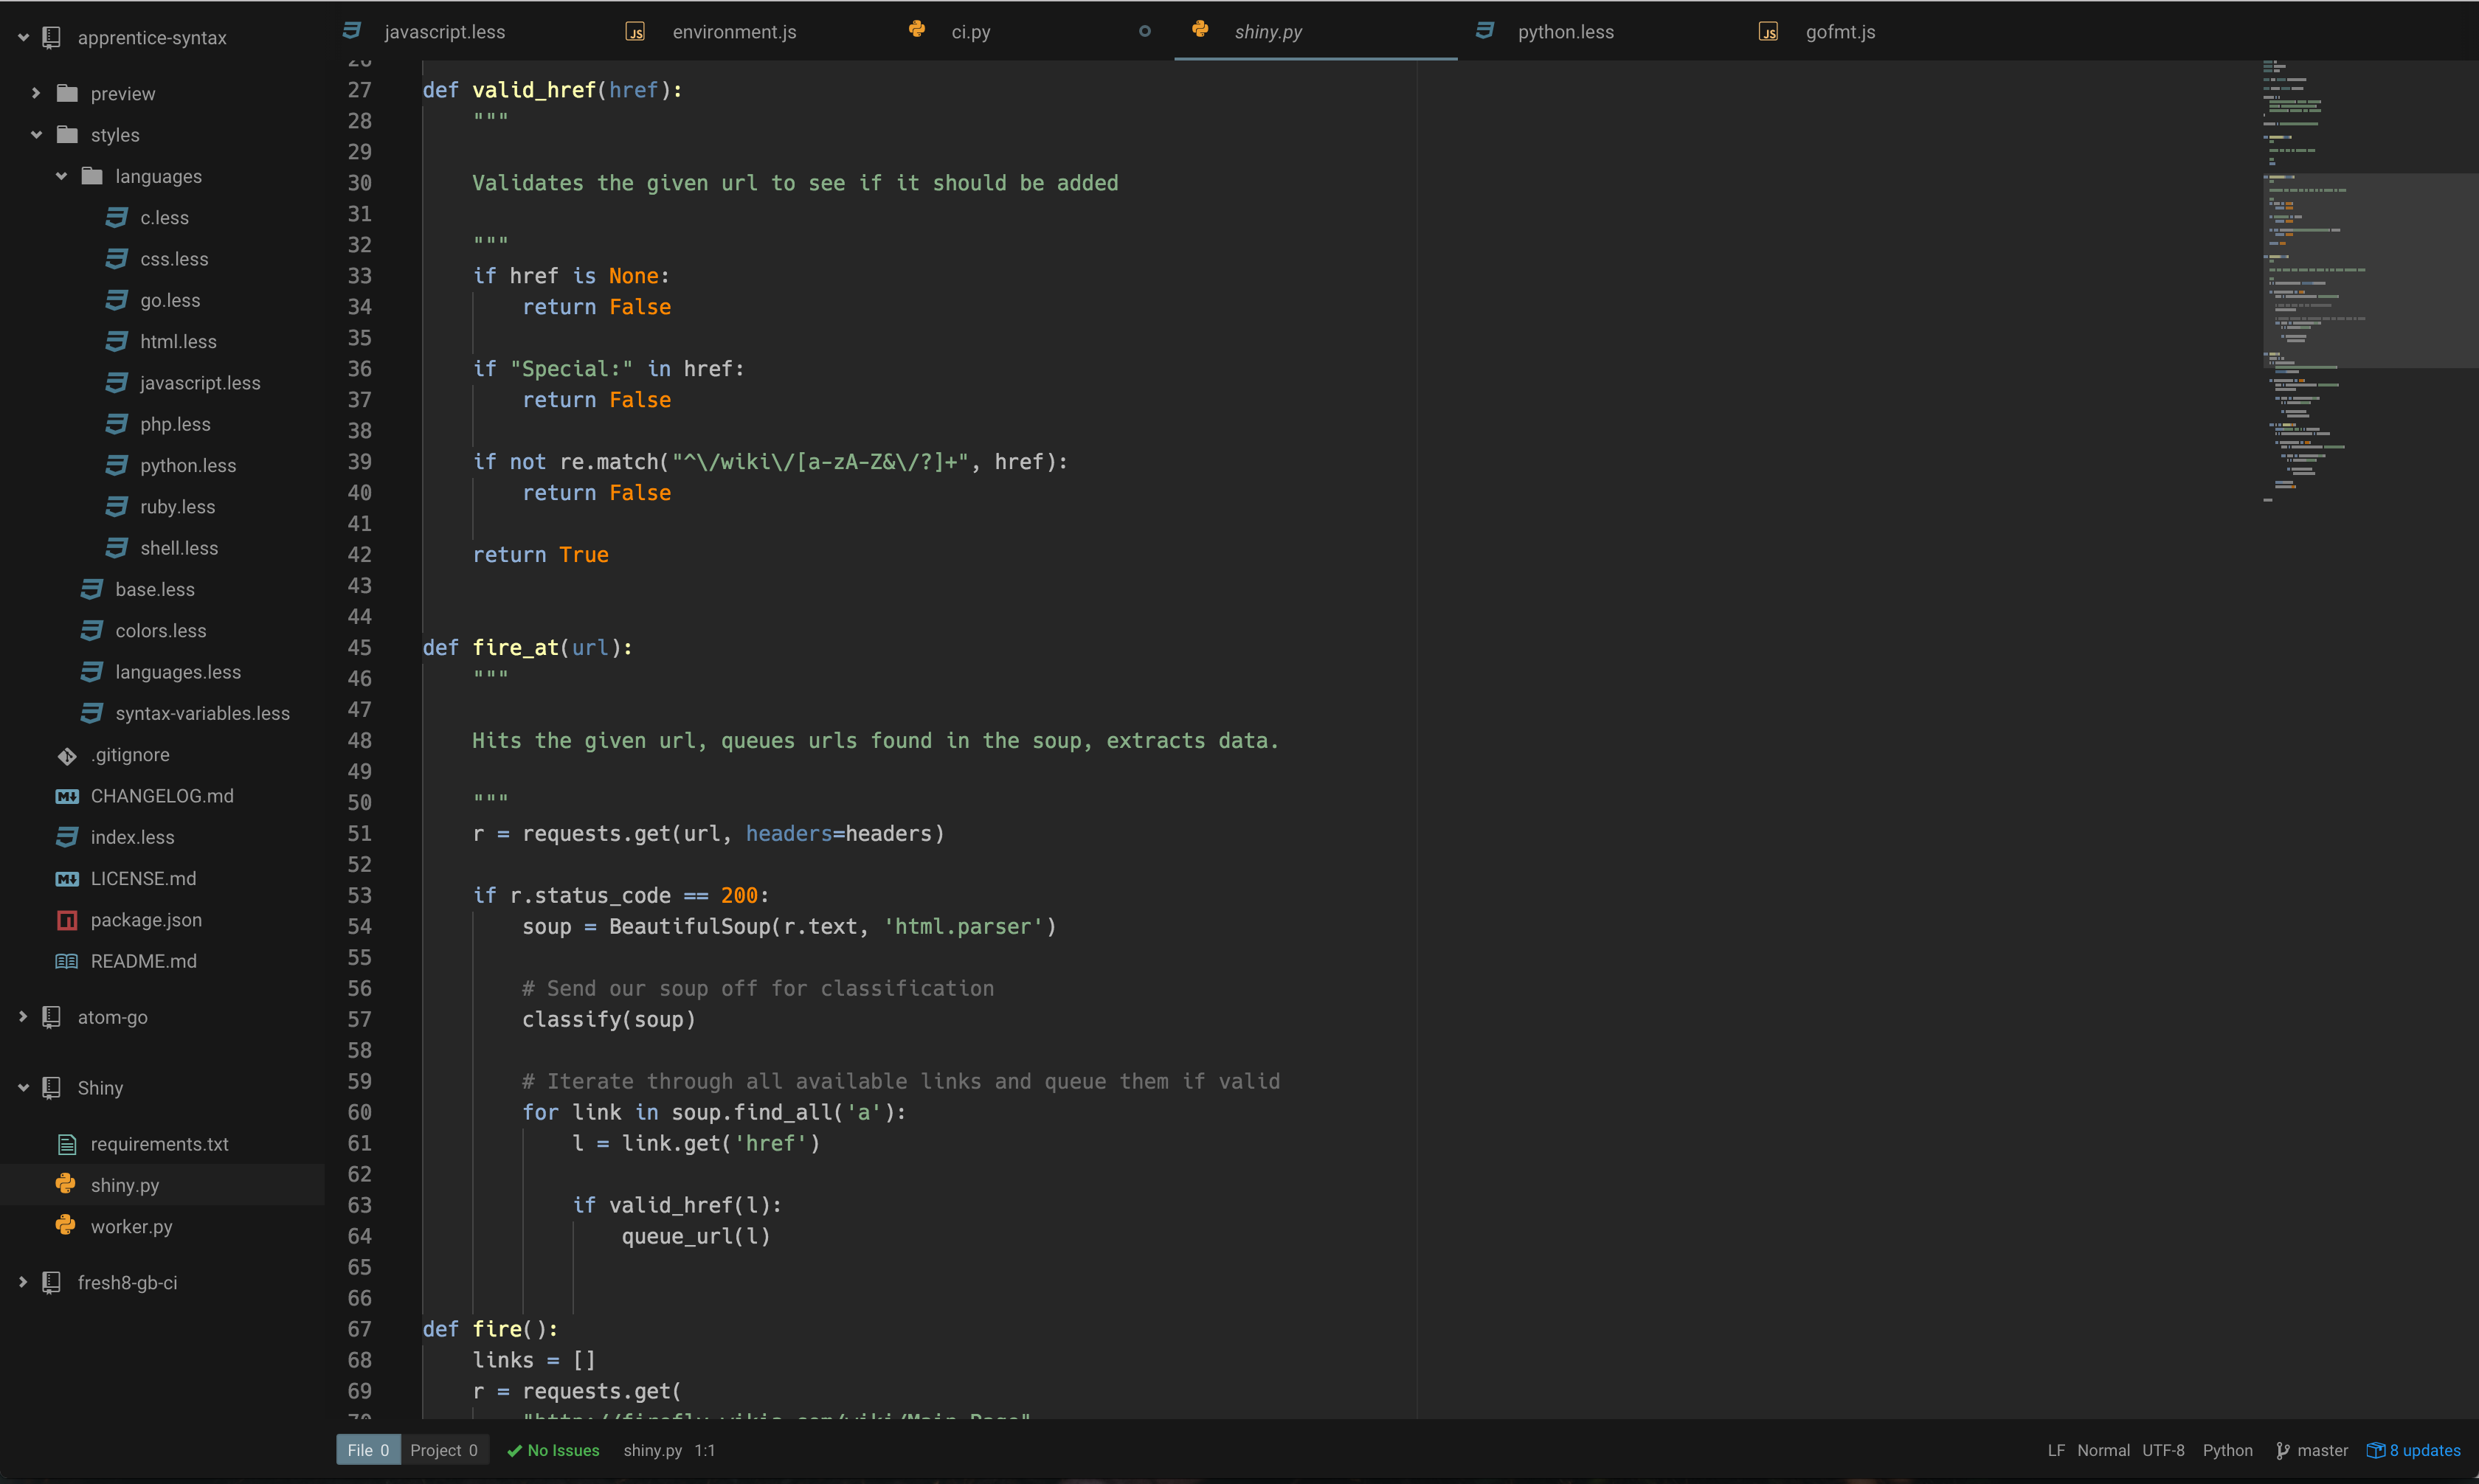
Task: Toggle linter scope to File 0
Action: (x=368, y=1451)
